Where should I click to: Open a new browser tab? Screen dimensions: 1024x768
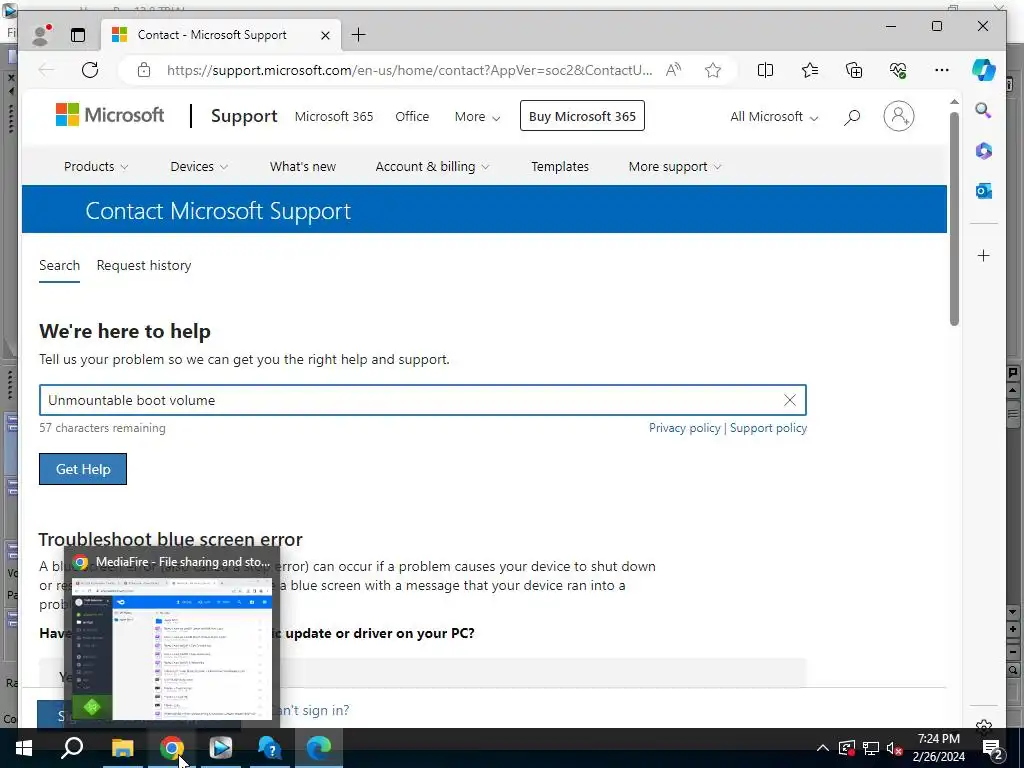pos(359,35)
